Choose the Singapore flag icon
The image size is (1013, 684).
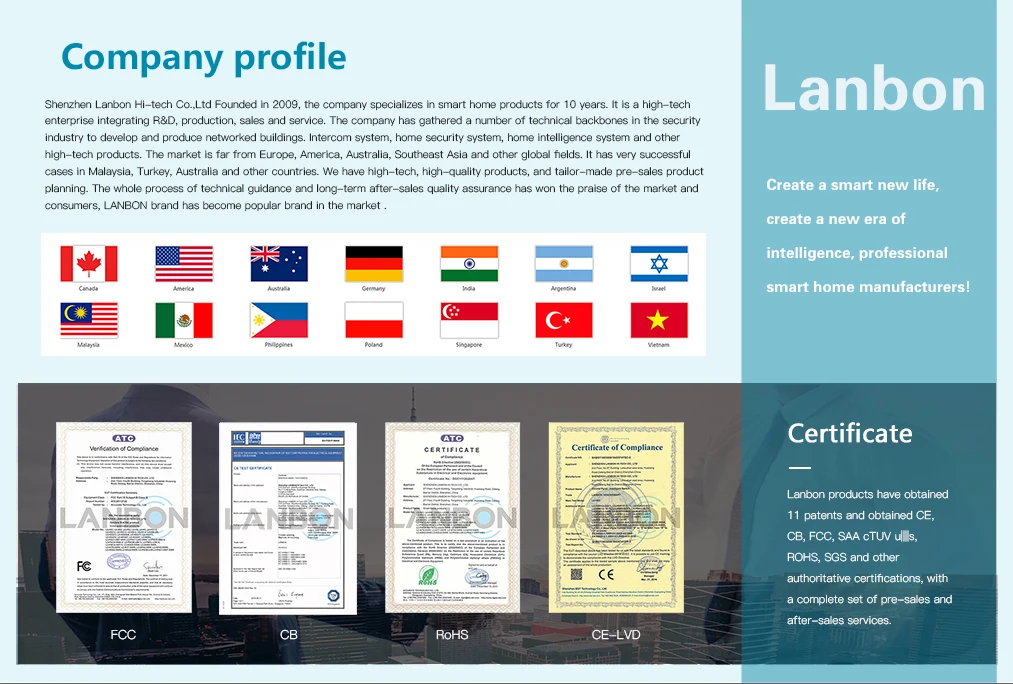click(469, 320)
